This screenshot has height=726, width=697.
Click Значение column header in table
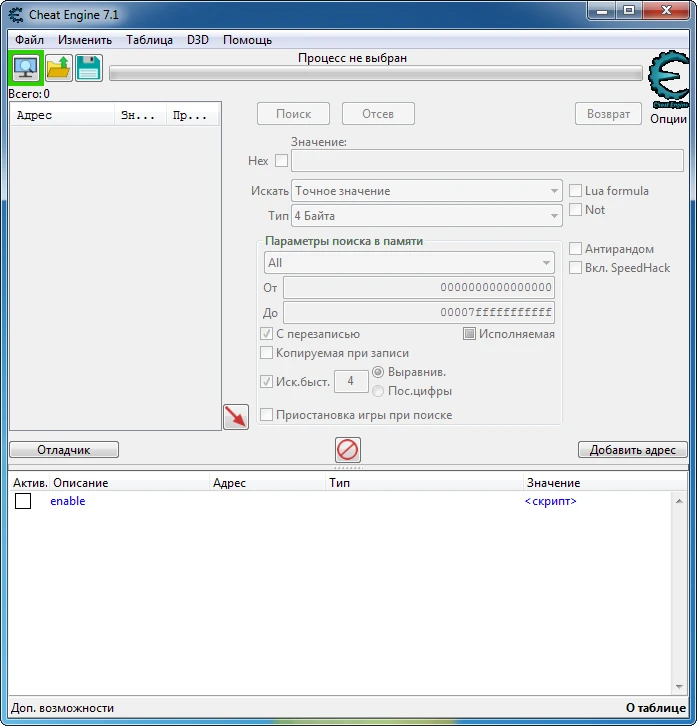[604, 483]
